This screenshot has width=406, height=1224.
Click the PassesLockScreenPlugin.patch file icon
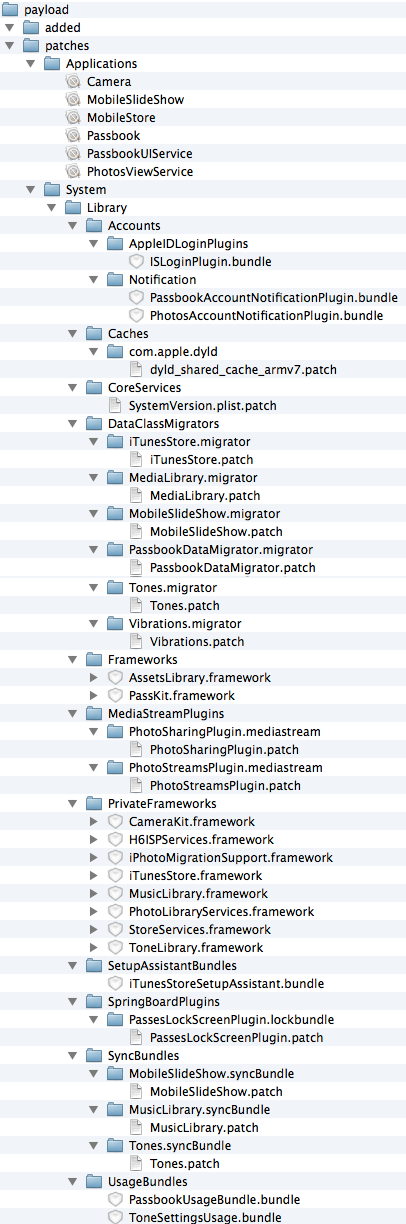point(137,1038)
